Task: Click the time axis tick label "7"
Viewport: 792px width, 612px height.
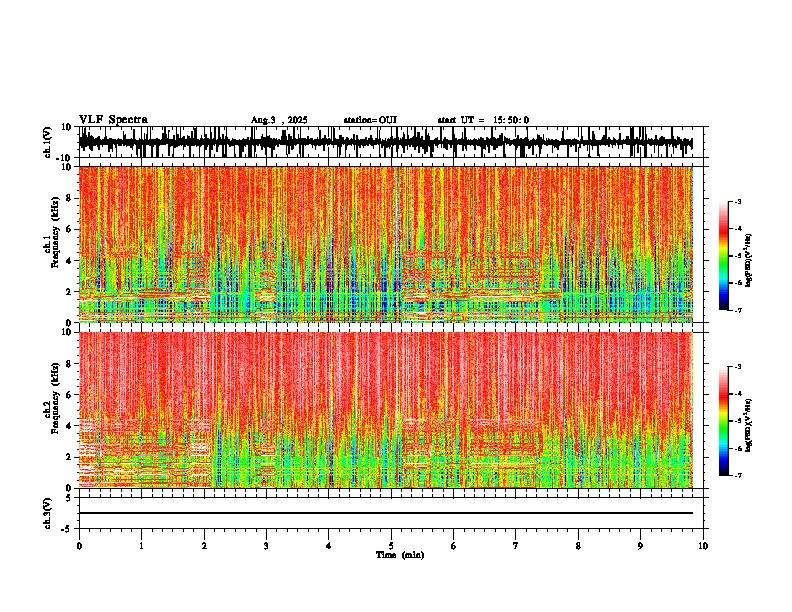Action: (x=516, y=546)
